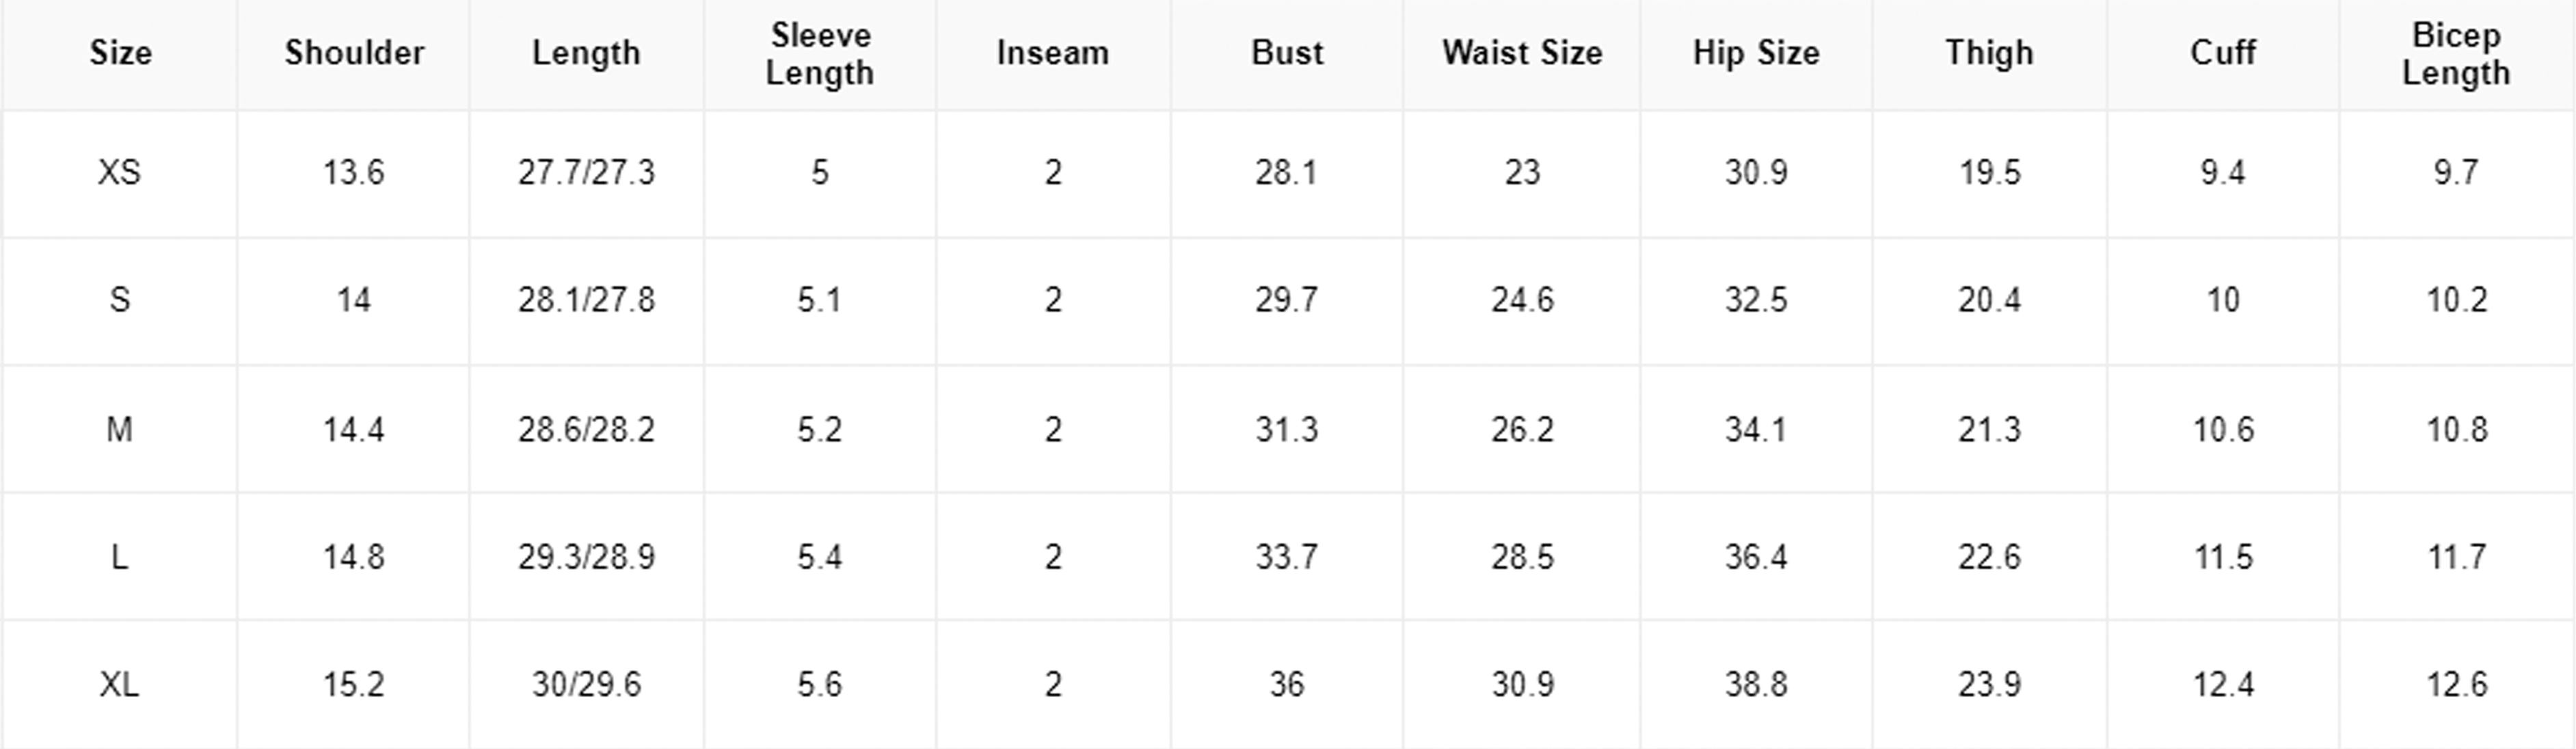Select the L size row label
This screenshot has width=2576, height=749.
click(x=120, y=557)
